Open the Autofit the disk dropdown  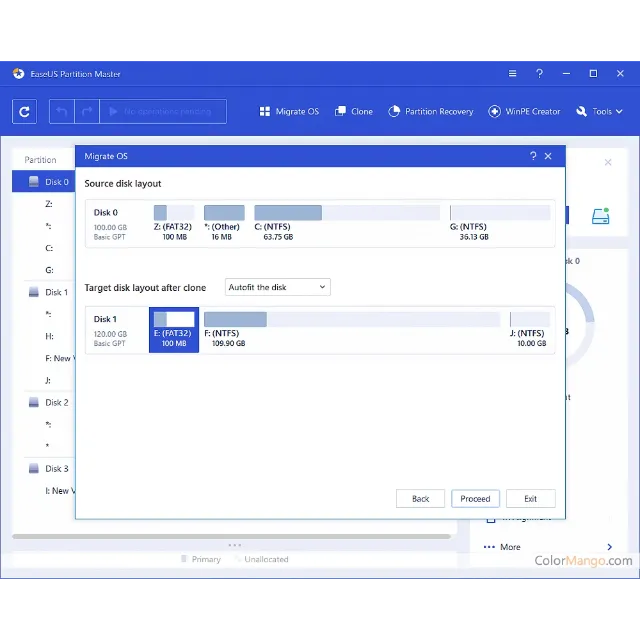277,287
